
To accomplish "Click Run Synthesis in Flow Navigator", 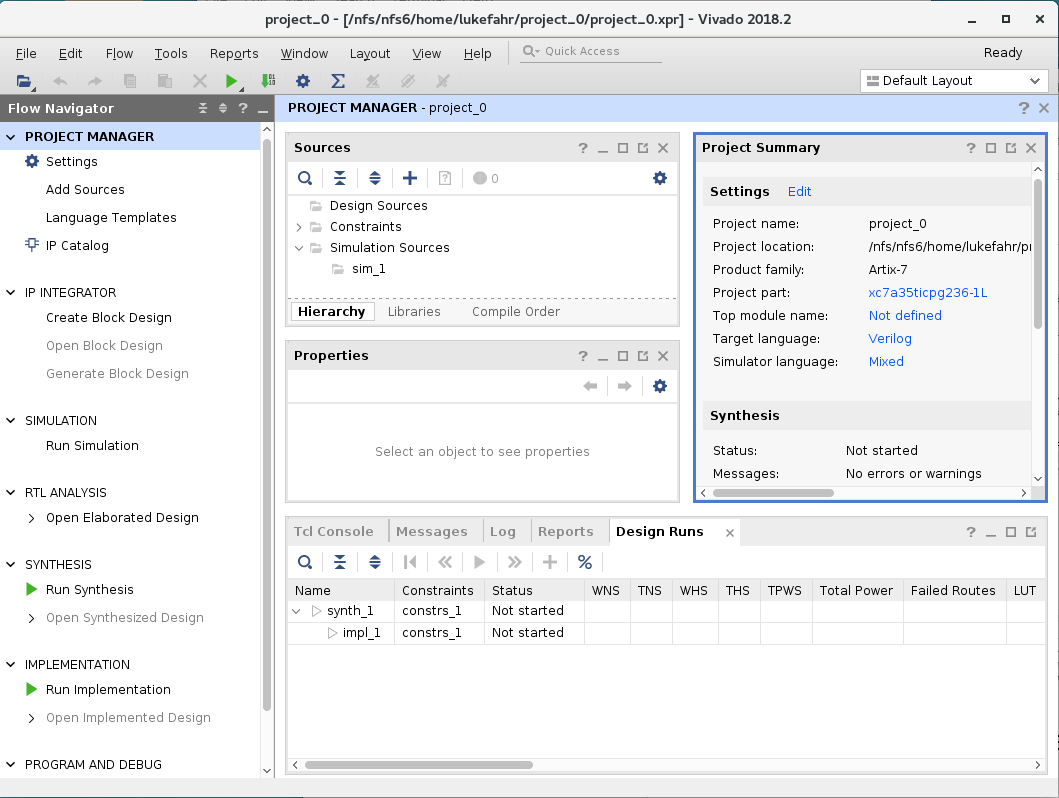I will 90,589.
